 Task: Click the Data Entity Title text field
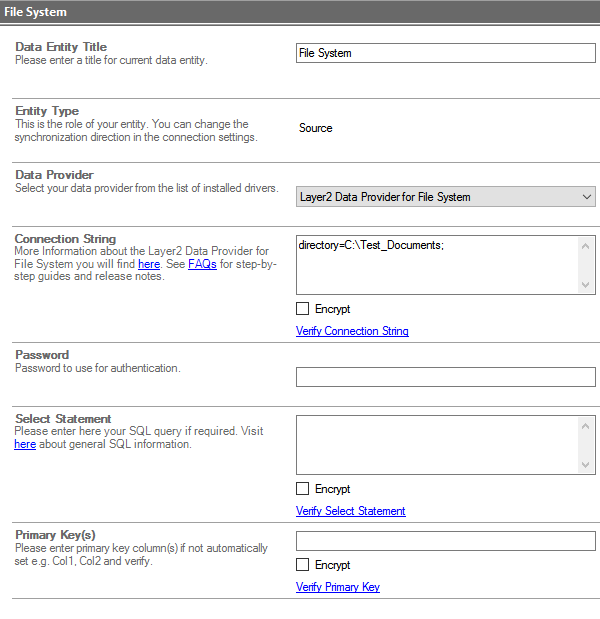pyautogui.click(x=445, y=53)
